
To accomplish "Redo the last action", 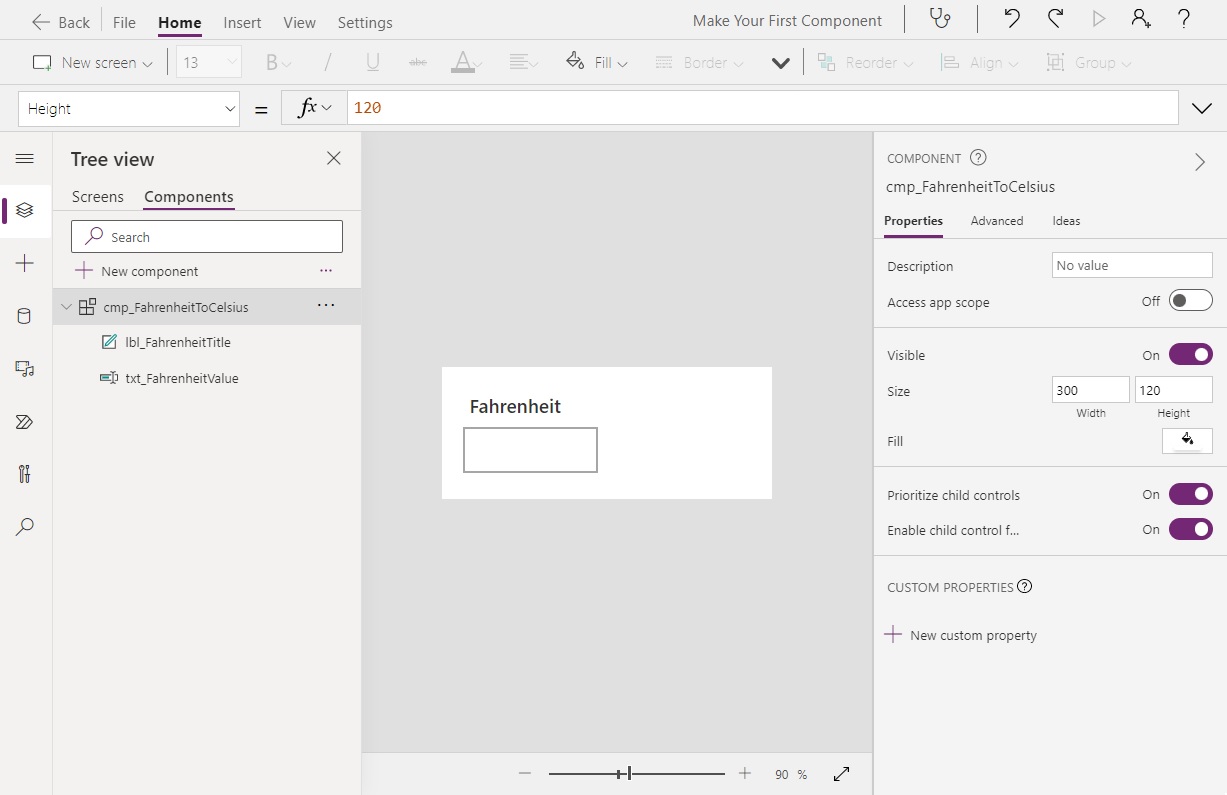I will [x=1051, y=19].
